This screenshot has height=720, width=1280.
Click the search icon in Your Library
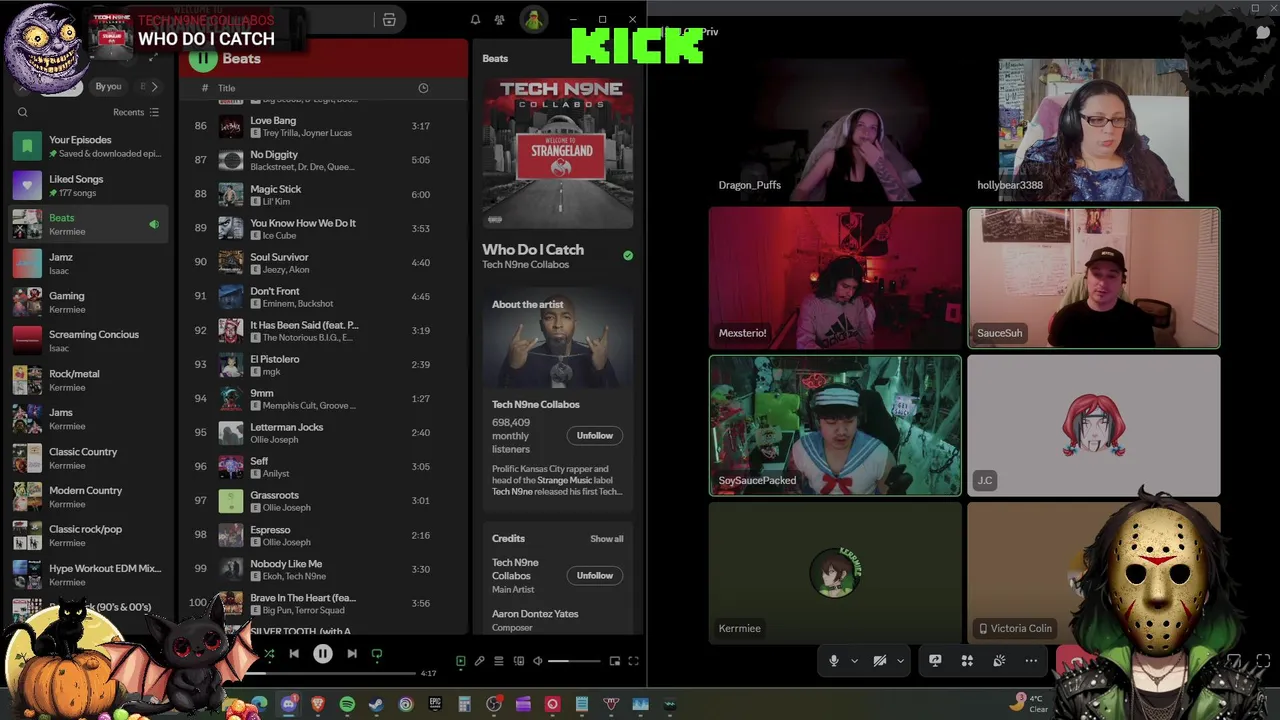(x=23, y=112)
